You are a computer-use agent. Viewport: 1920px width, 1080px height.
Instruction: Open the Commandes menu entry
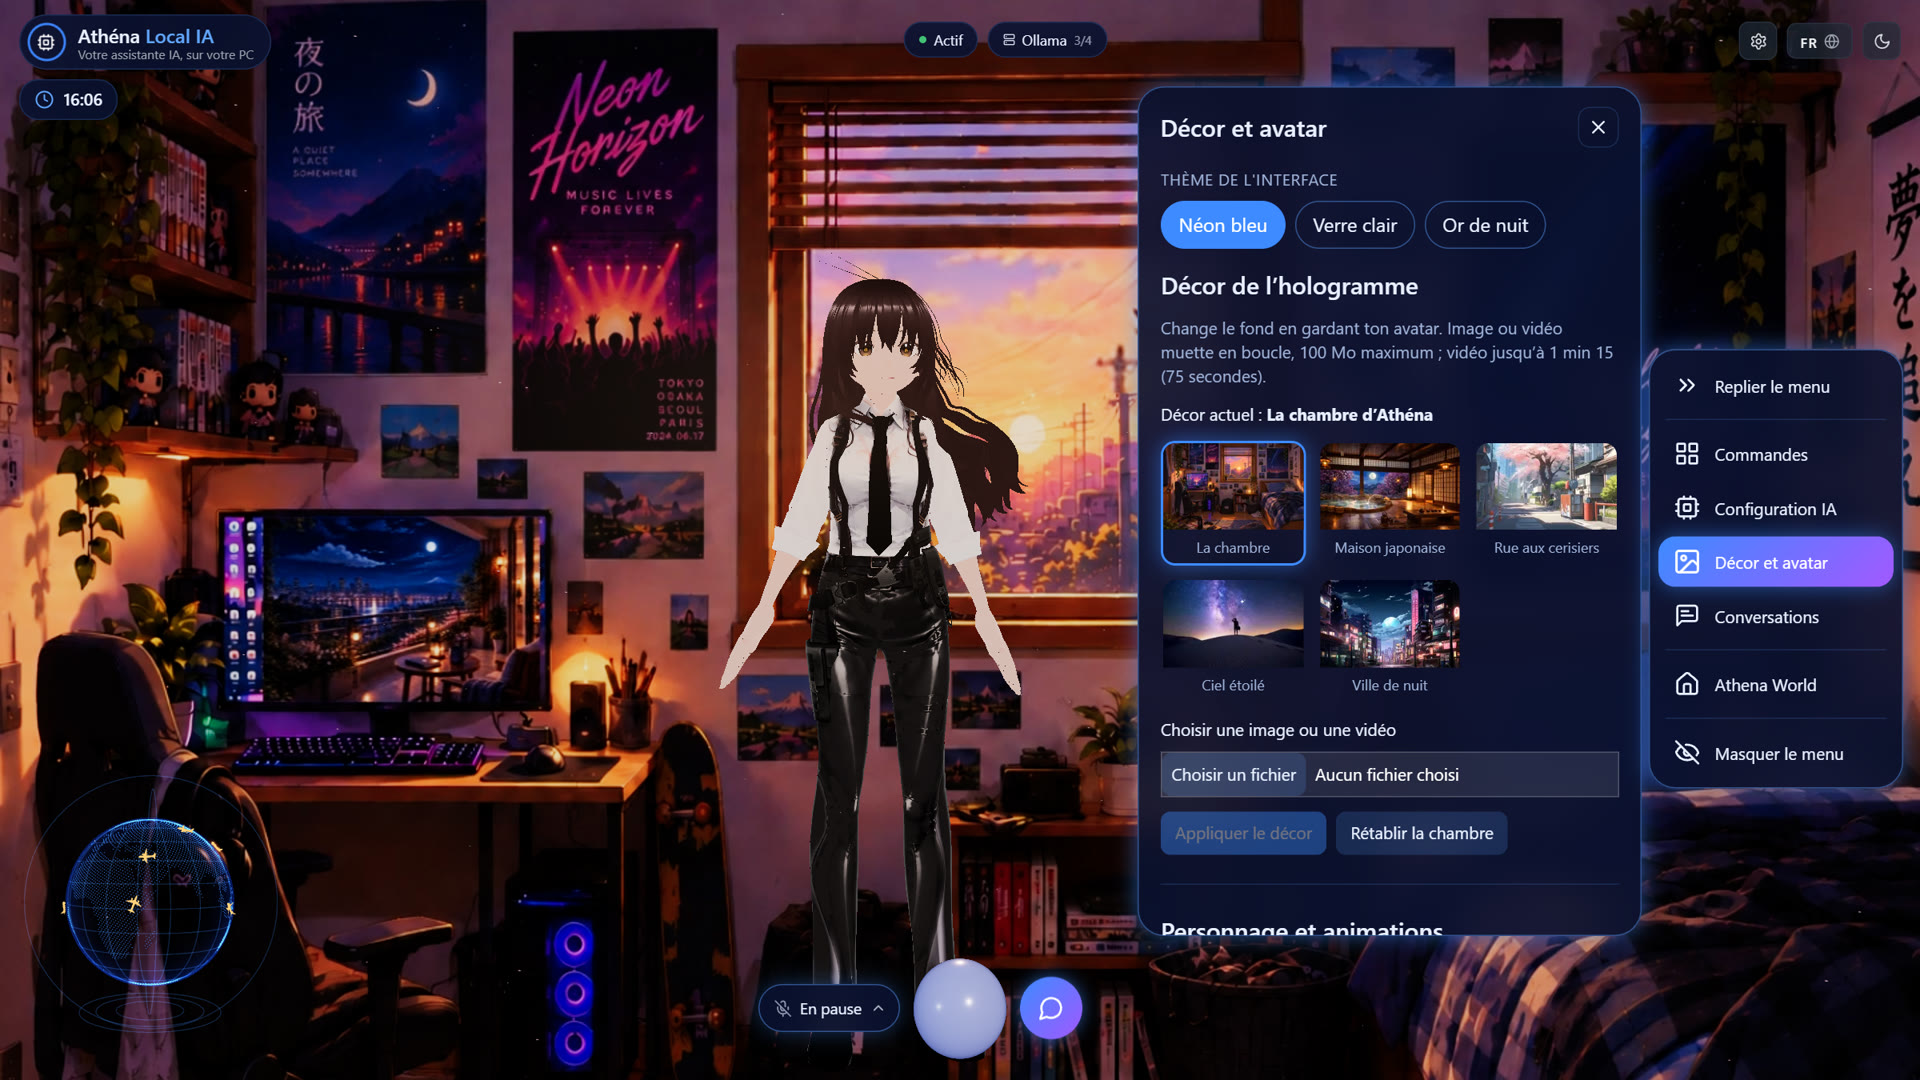(x=1775, y=454)
